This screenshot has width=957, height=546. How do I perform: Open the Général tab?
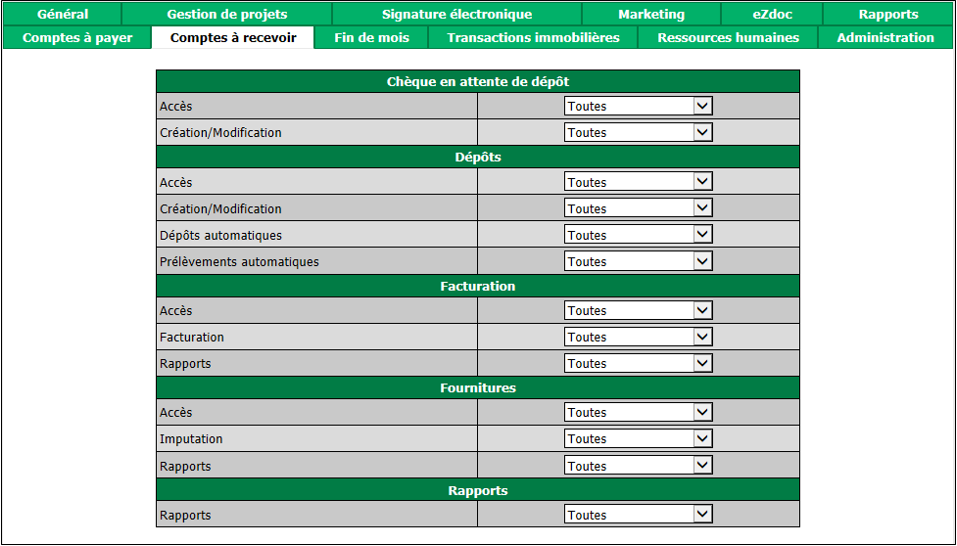pos(62,14)
